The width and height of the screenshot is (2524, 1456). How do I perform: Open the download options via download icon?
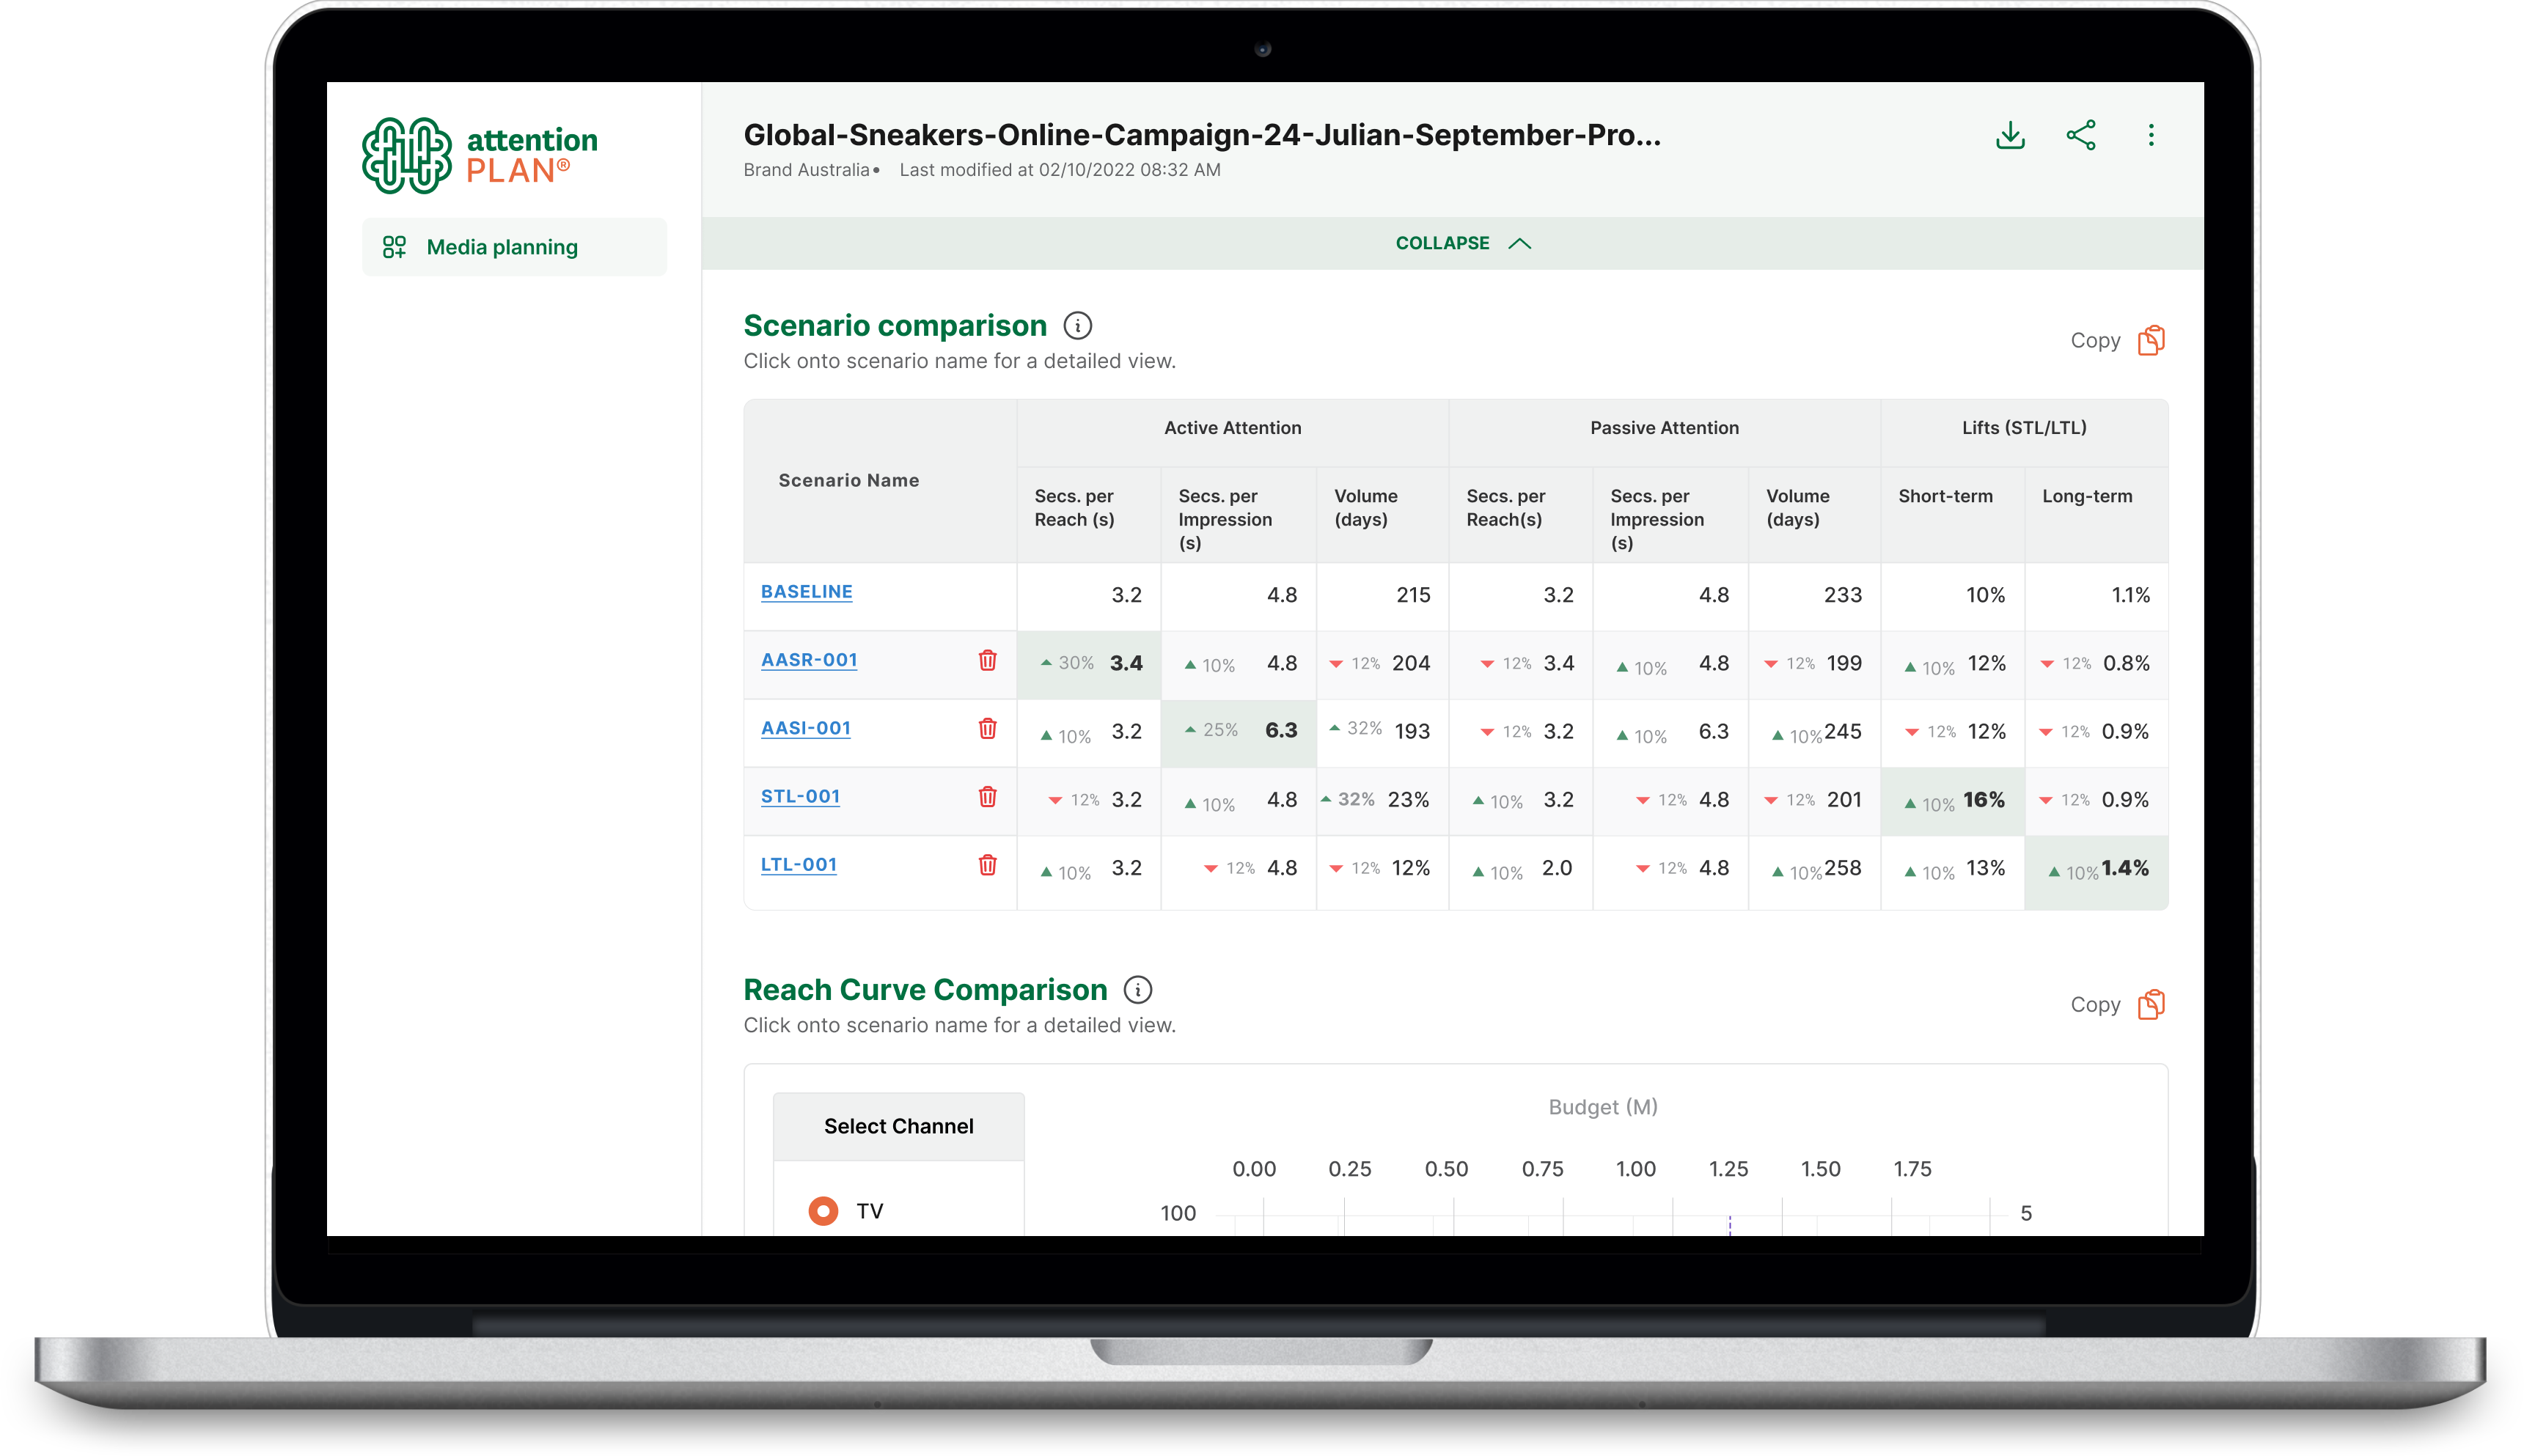[2010, 136]
